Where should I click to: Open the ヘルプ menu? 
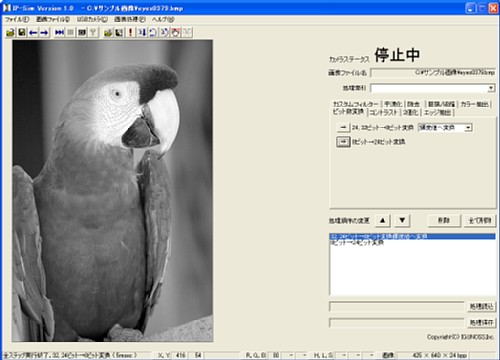coord(163,19)
